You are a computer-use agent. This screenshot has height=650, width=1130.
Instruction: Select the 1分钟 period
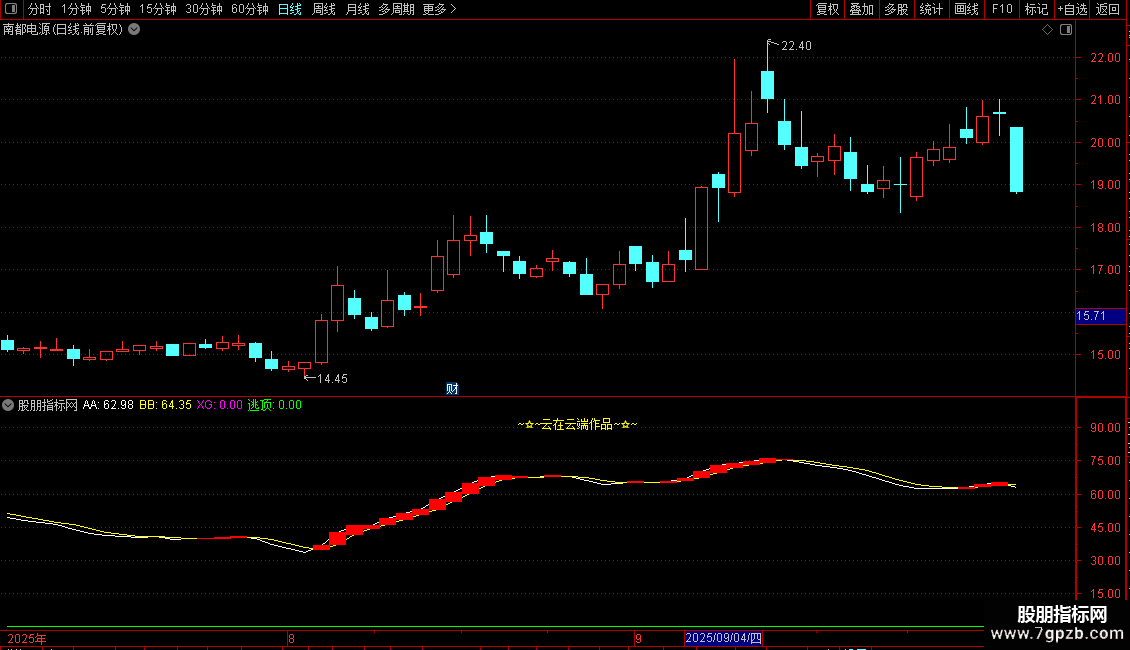(76, 9)
